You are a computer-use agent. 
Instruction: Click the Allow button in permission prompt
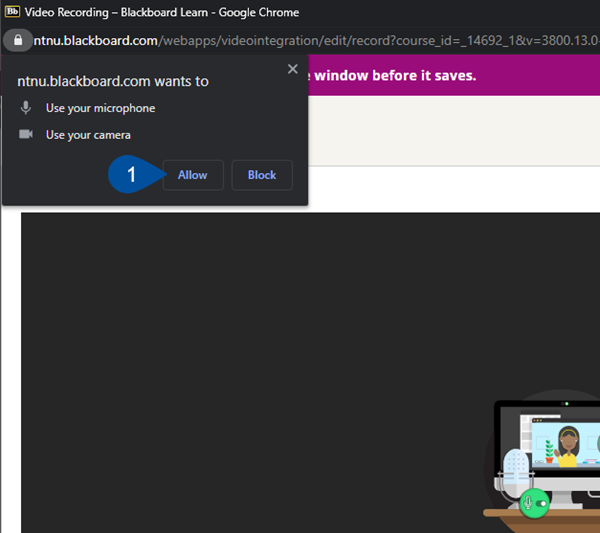[193, 175]
